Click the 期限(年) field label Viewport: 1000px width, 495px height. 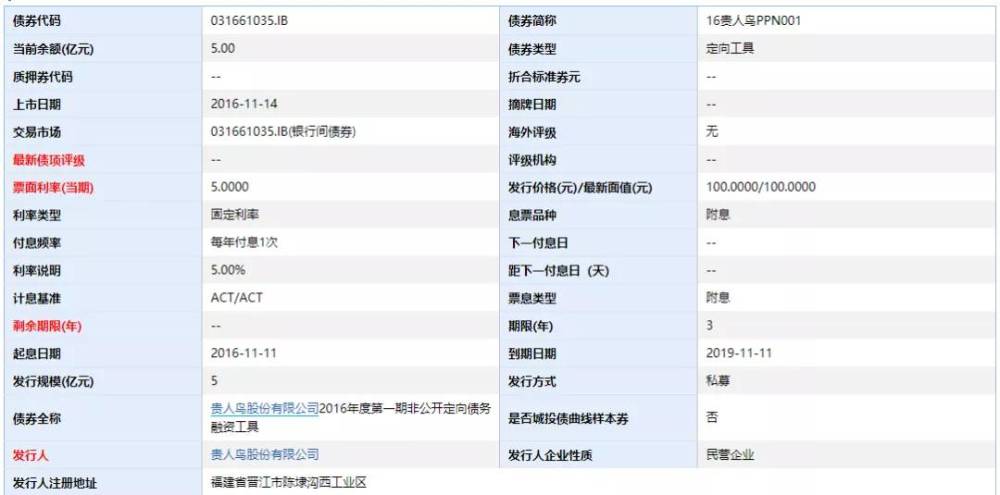pyautogui.click(x=530, y=327)
